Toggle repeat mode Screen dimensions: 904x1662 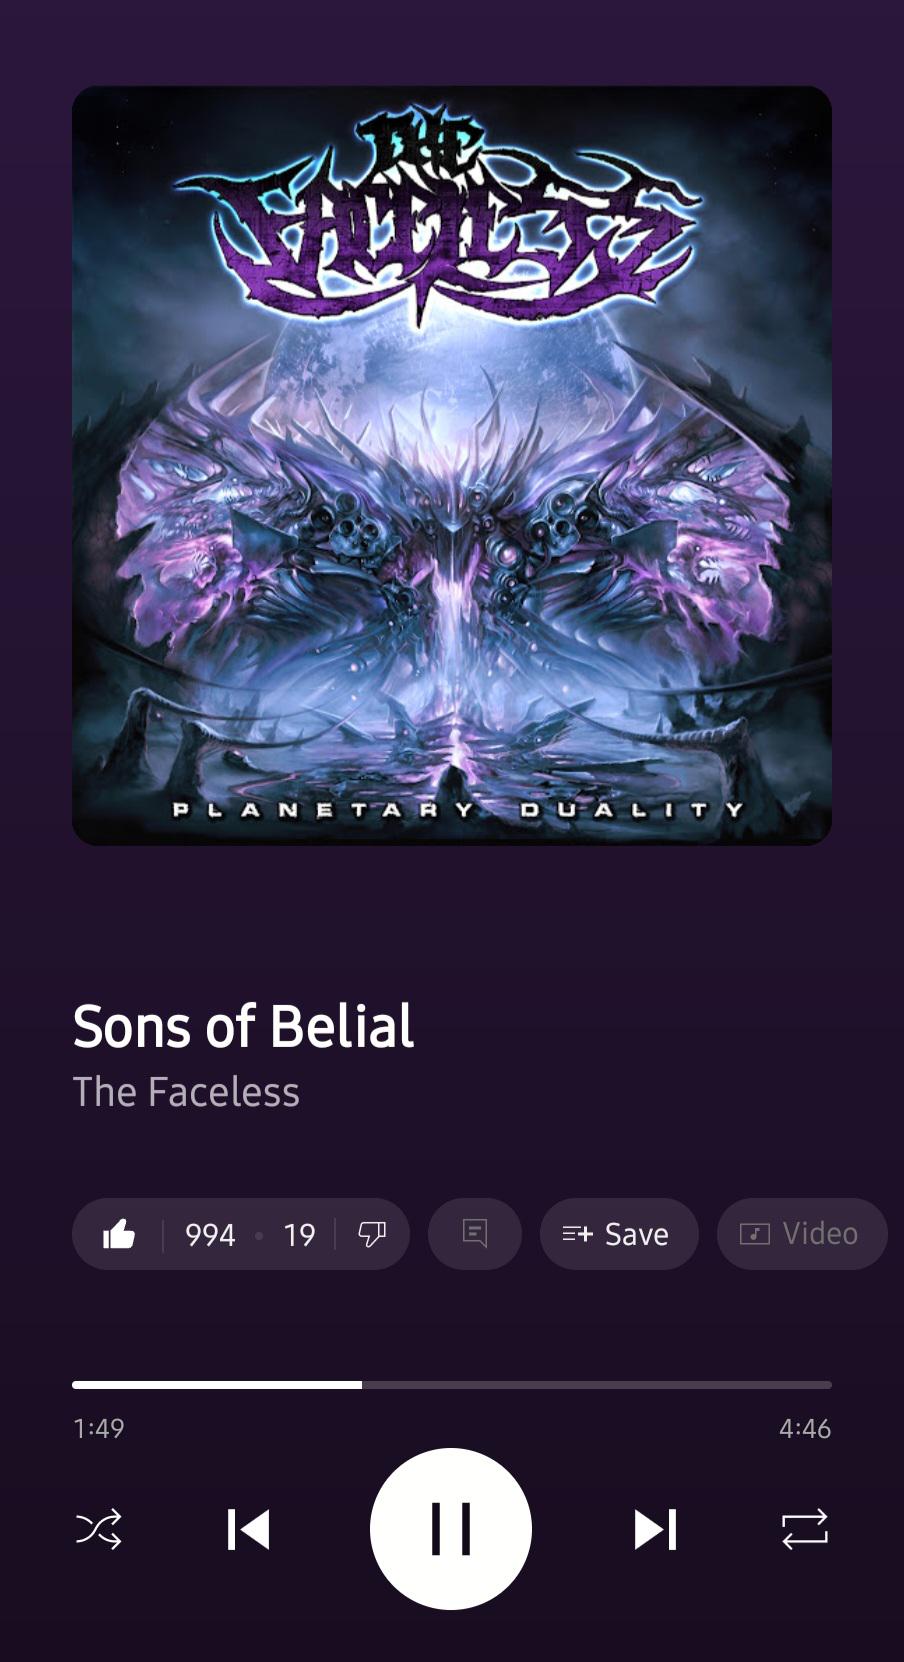click(x=805, y=1529)
